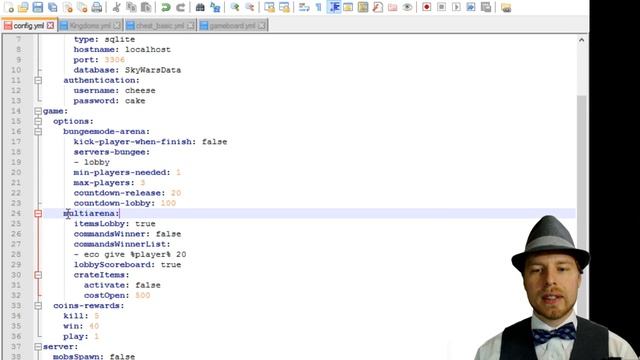The height and width of the screenshot is (360, 640).
Task: Click the Close document toolbar icon
Action: pyautogui.click(x=68, y=7)
